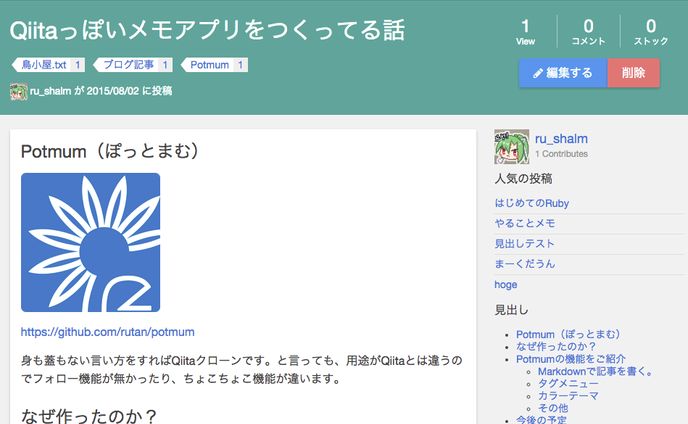Image resolution: width=688 pixels, height=424 pixels.
Task: Open popular post はじめてのRuby
Action: [x=531, y=203]
